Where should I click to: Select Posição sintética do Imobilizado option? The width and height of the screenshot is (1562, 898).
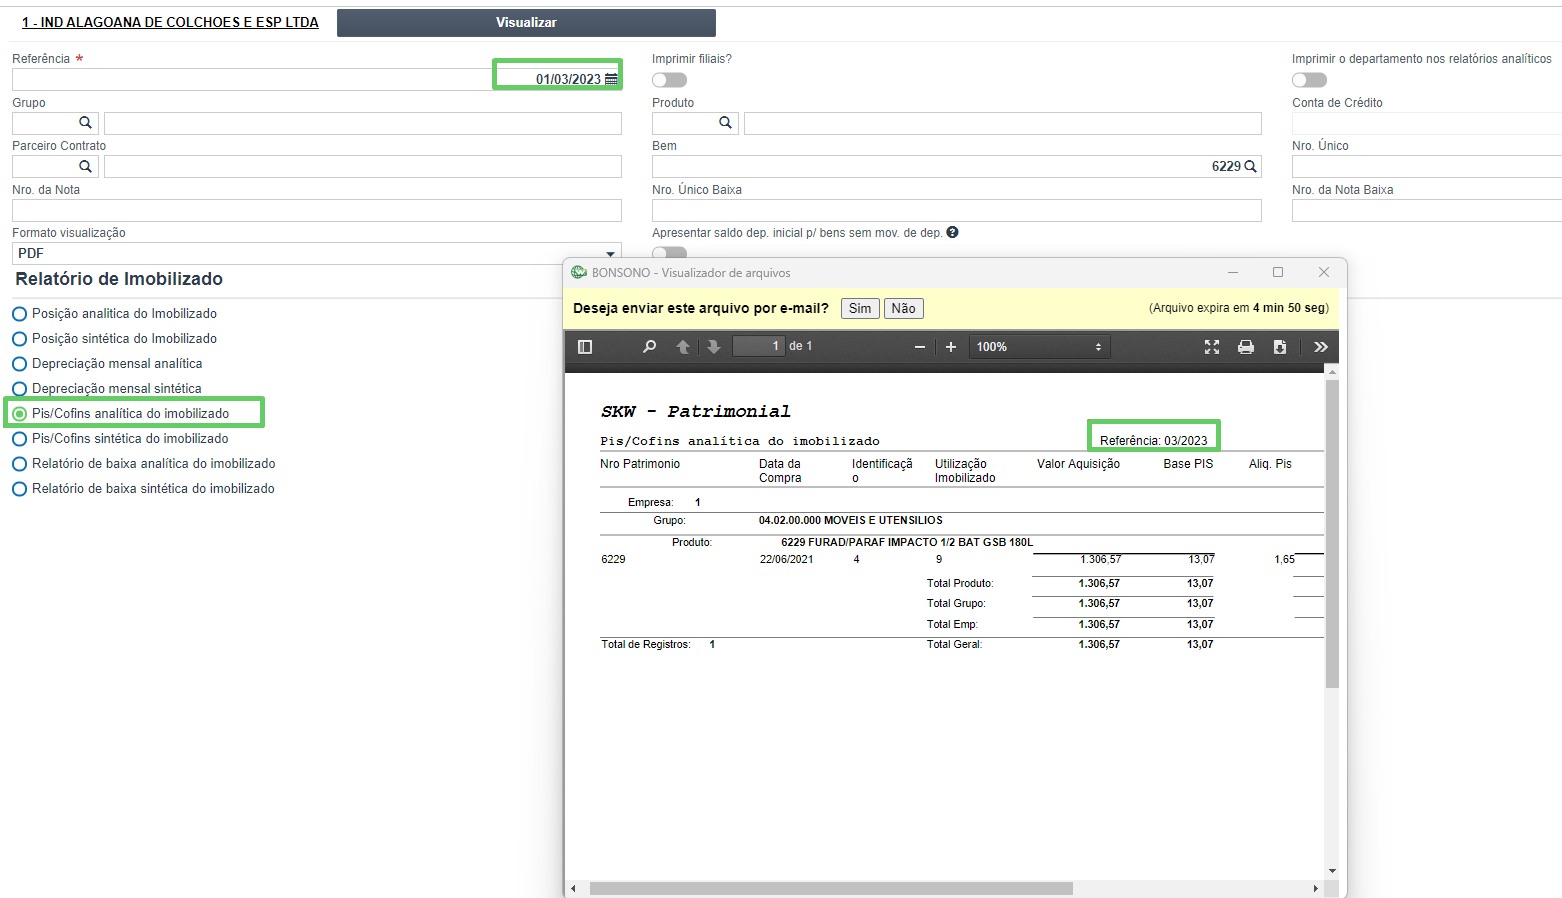point(19,339)
